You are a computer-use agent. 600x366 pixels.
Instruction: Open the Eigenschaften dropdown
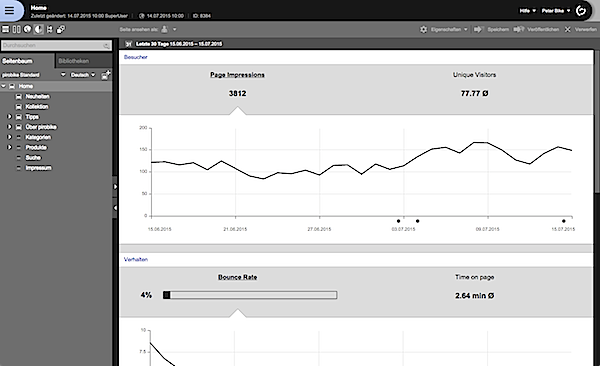466,29
